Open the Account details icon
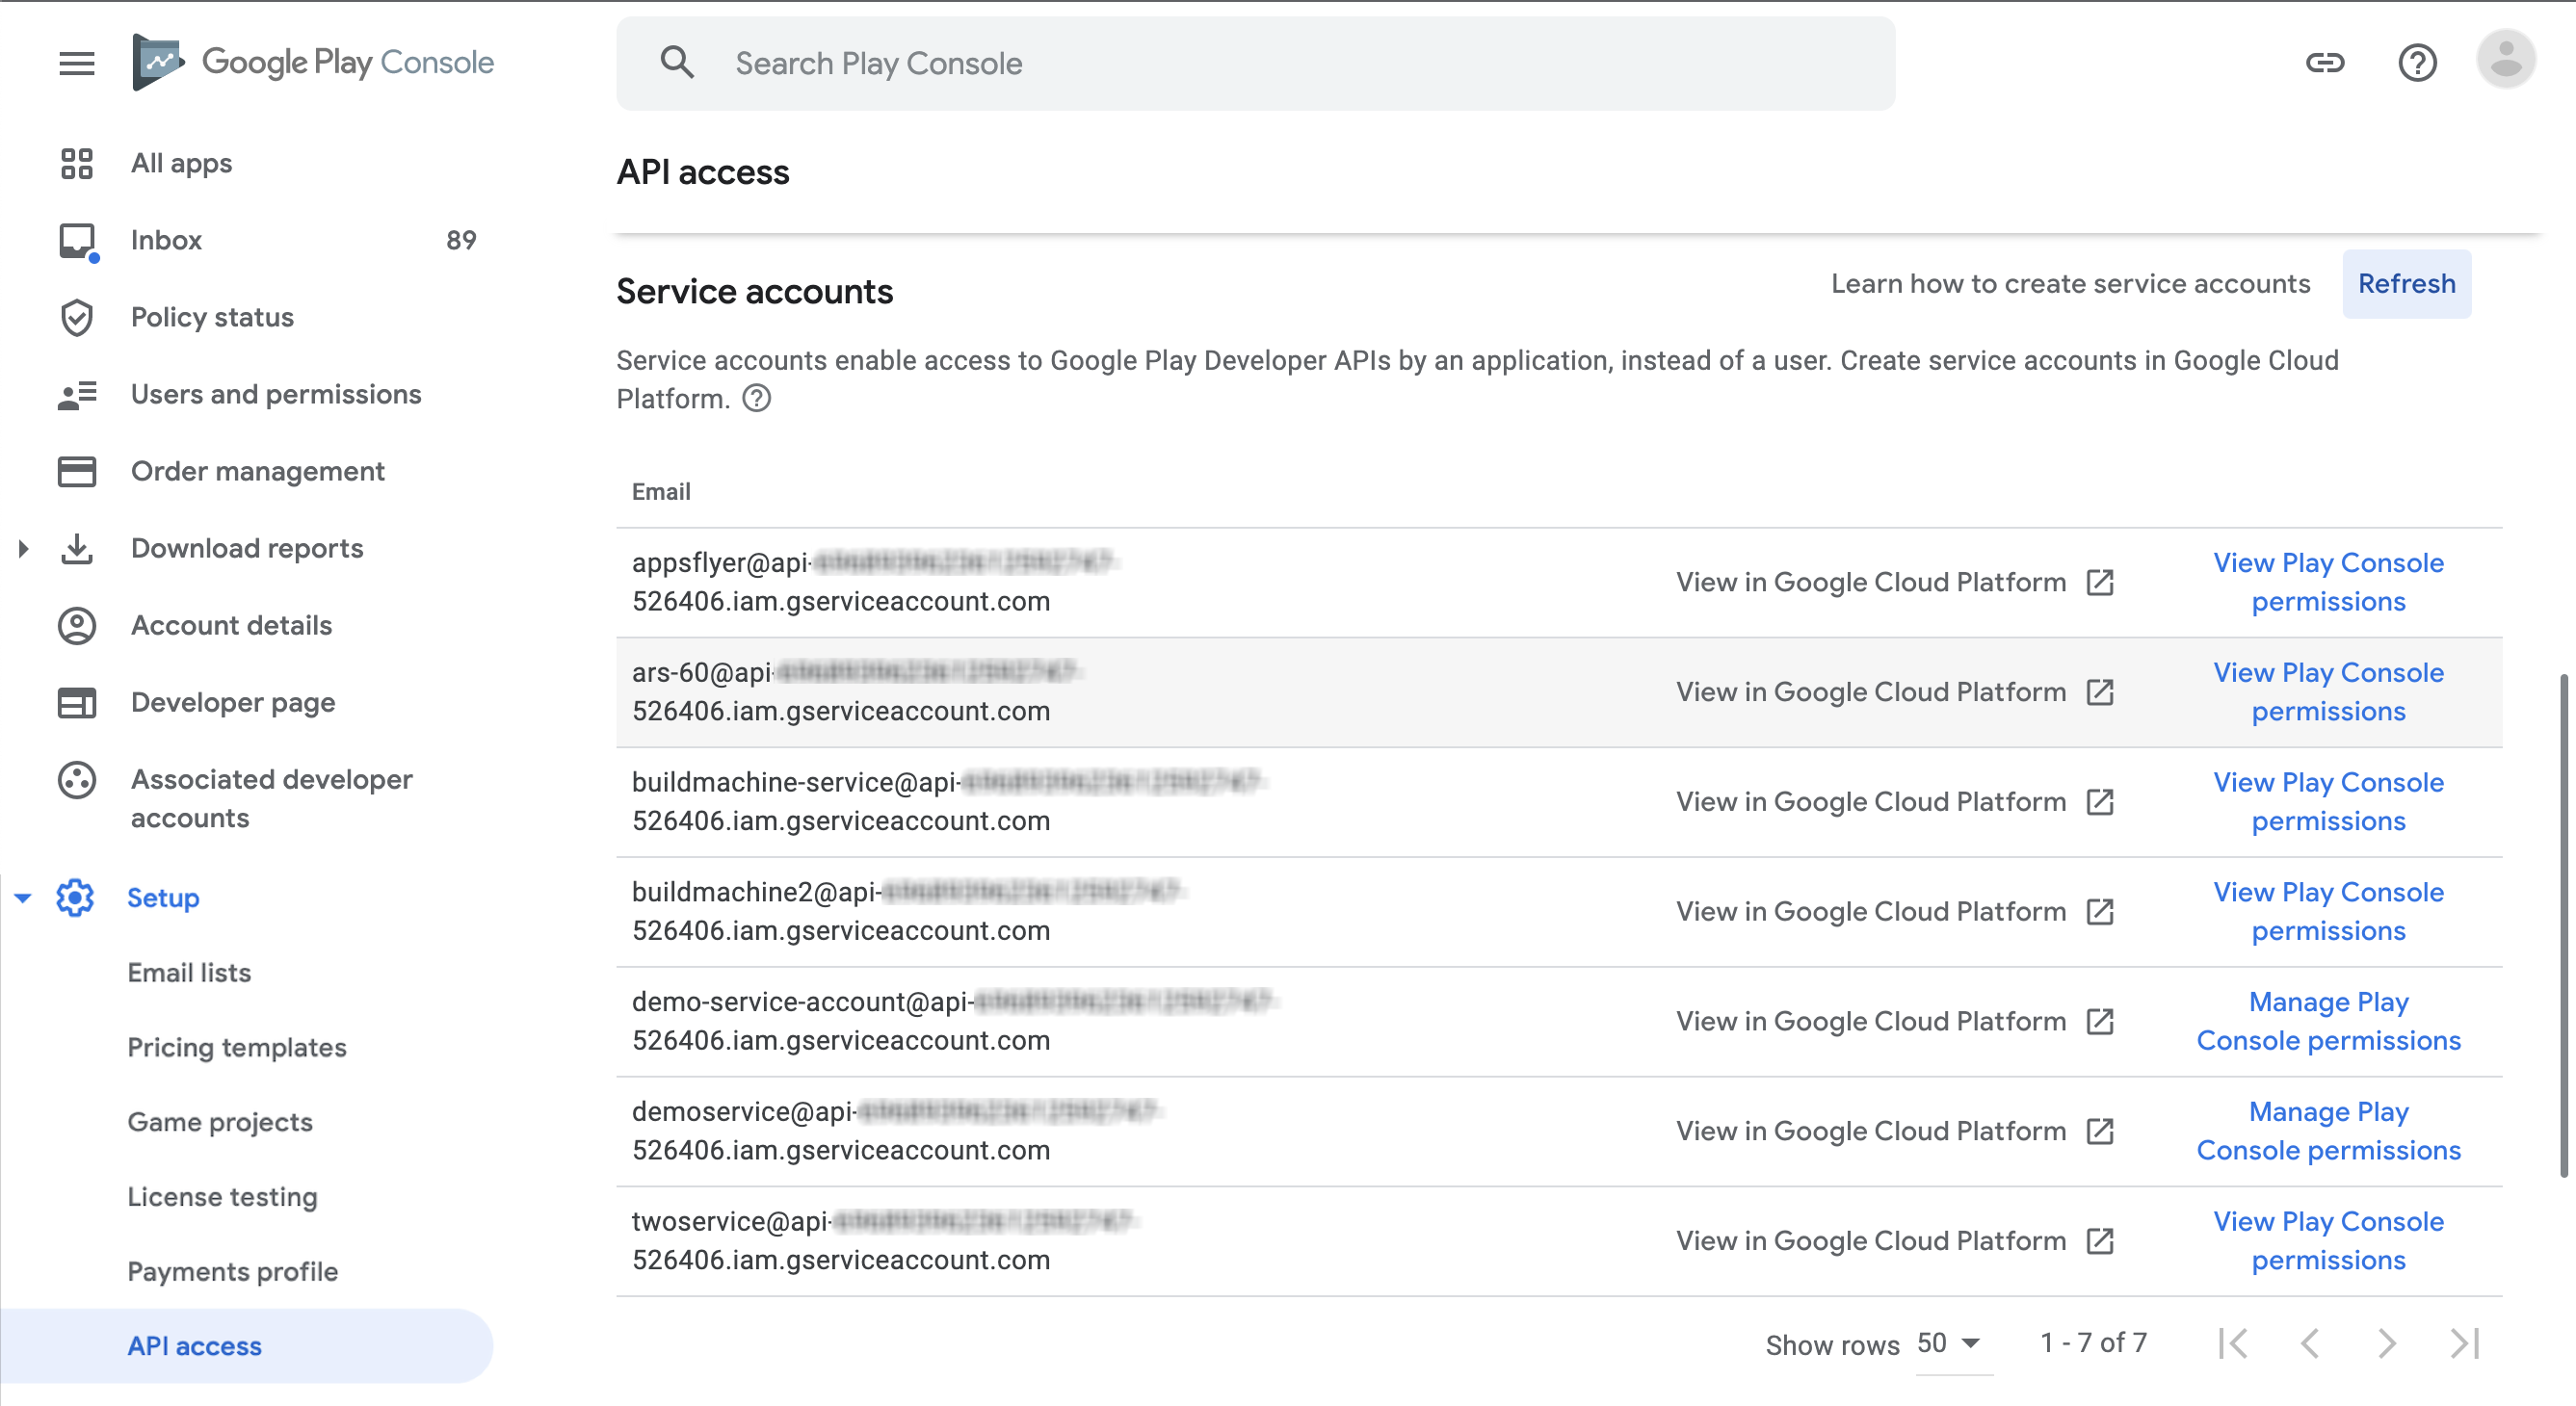Viewport: 2576px width, 1406px height. click(80, 625)
